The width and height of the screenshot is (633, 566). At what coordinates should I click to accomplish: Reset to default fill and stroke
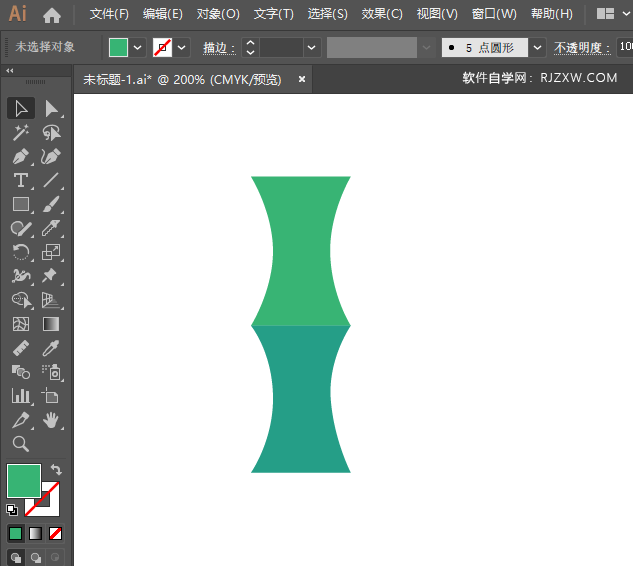click(12, 509)
